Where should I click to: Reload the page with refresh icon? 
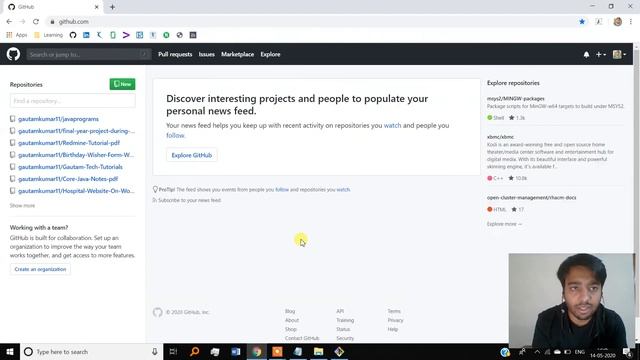[36, 22]
